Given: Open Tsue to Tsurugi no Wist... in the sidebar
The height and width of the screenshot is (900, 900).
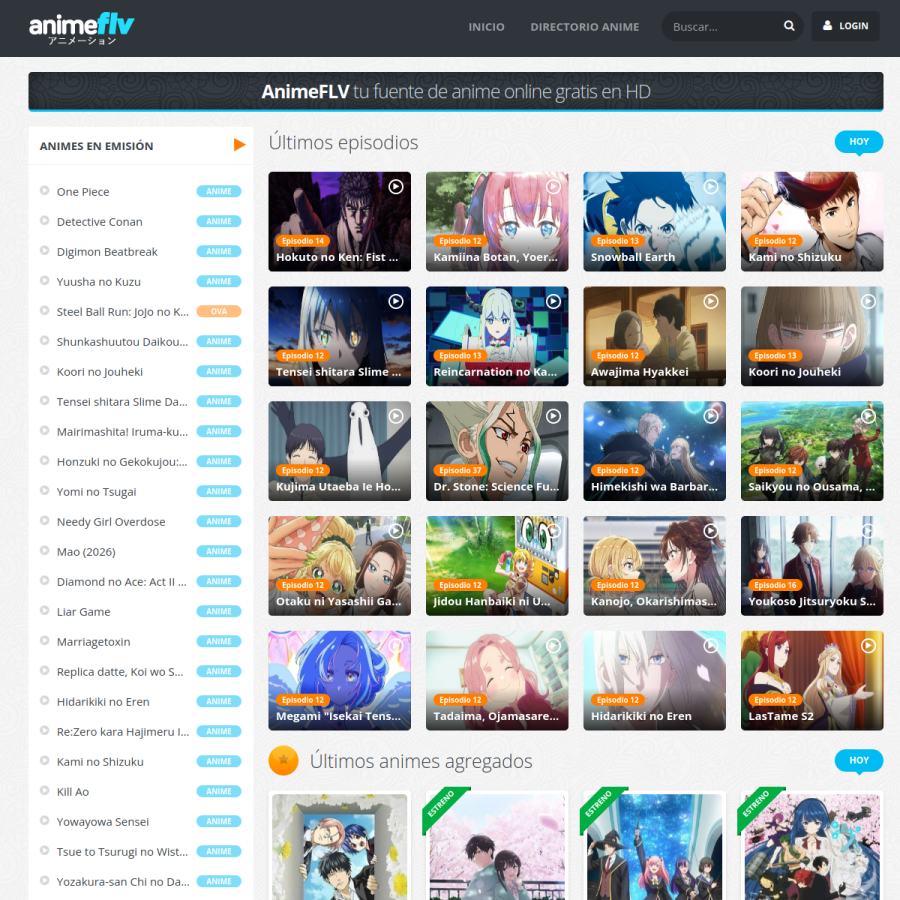Looking at the screenshot, I should (x=122, y=852).
